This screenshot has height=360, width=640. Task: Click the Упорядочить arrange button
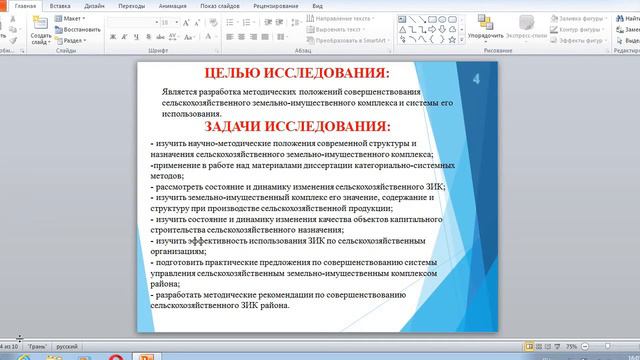(x=485, y=28)
